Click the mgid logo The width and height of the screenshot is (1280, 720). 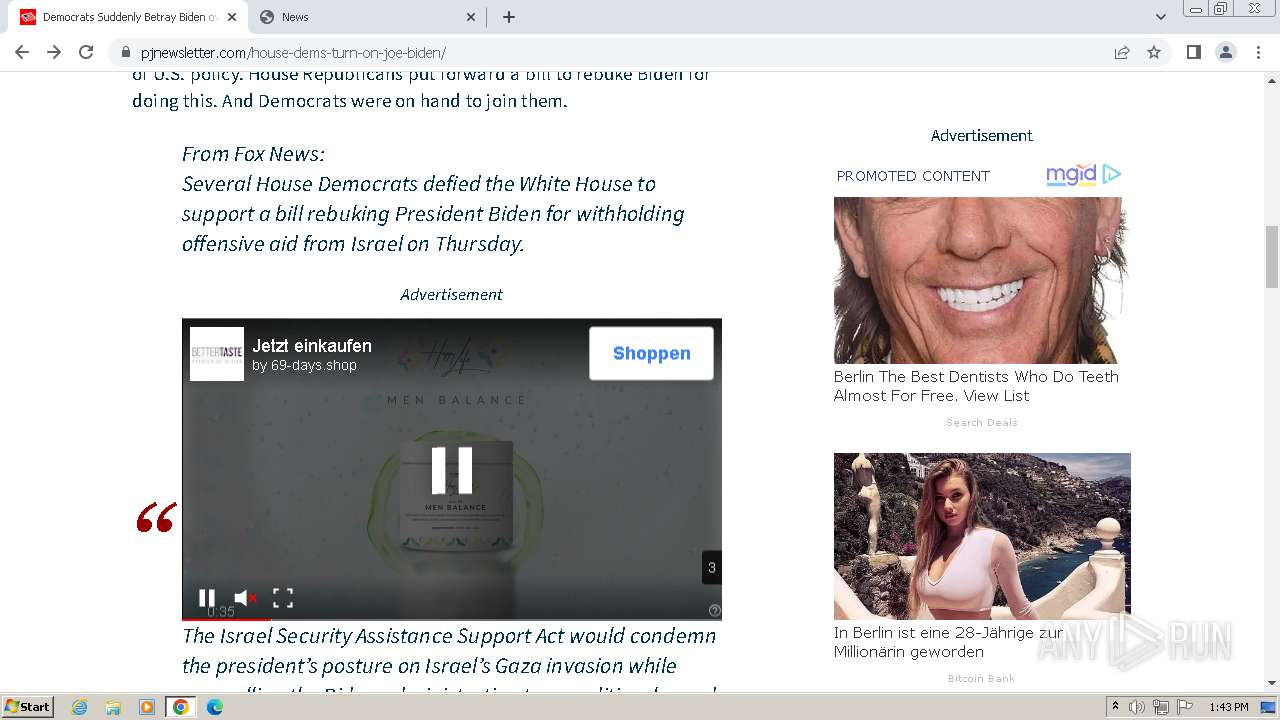point(1071,175)
